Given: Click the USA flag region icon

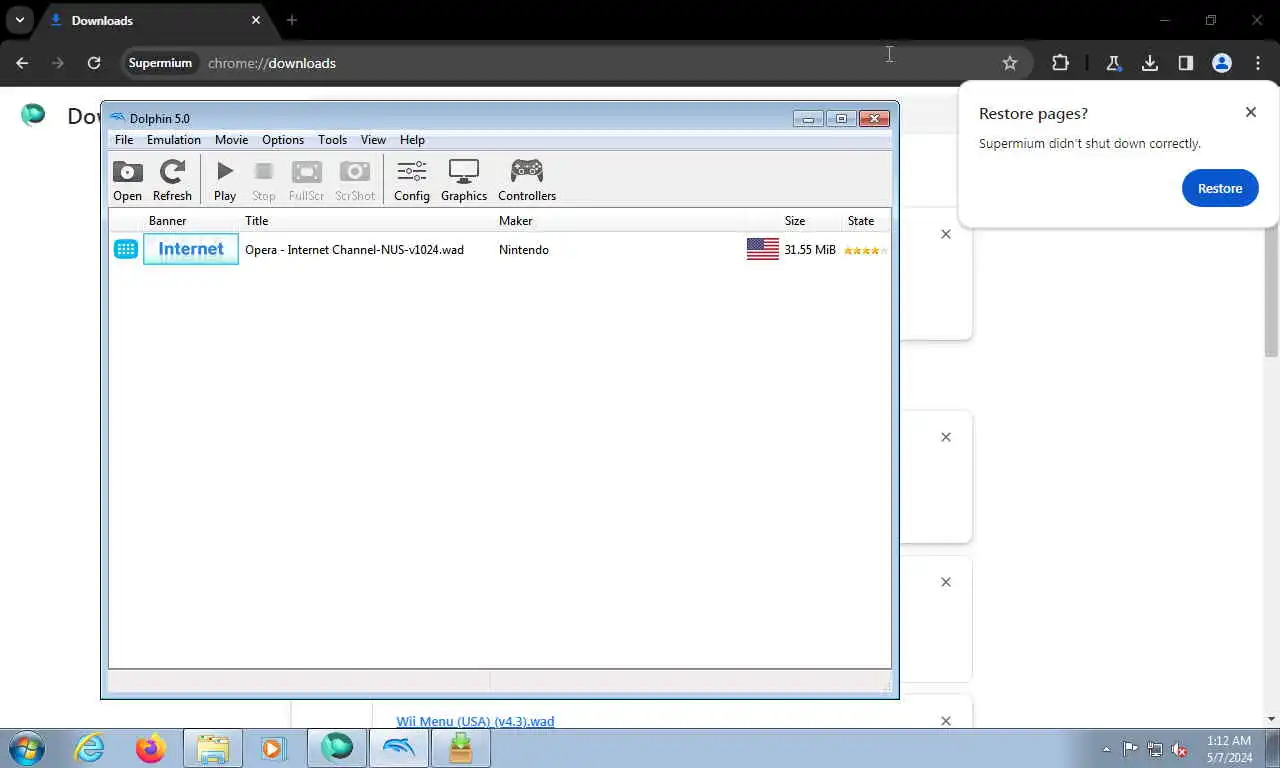Looking at the screenshot, I should pyautogui.click(x=763, y=249).
